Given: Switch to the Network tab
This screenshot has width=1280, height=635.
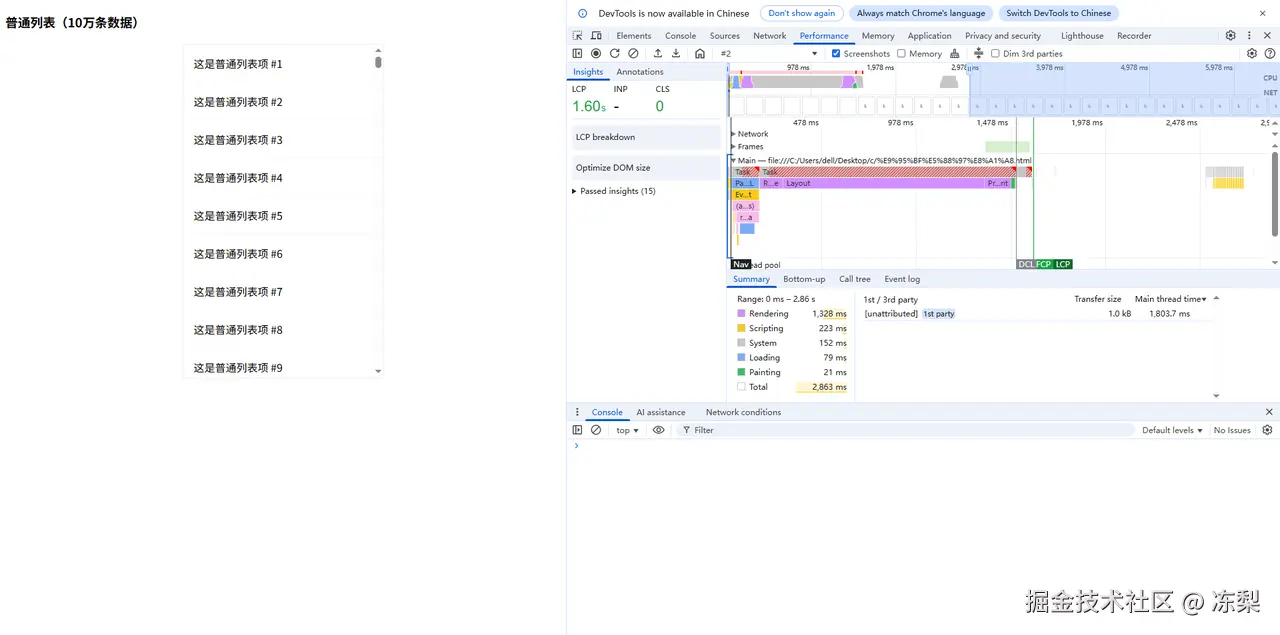Looking at the screenshot, I should click(770, 36).
